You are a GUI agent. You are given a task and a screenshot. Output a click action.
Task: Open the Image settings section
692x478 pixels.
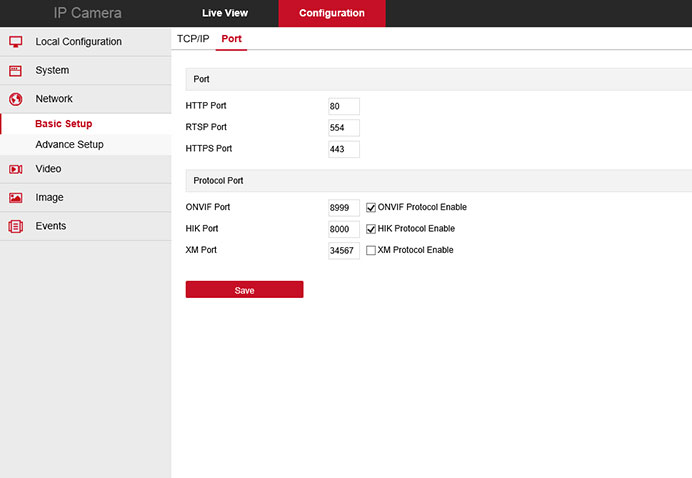(x=86, y=198)
